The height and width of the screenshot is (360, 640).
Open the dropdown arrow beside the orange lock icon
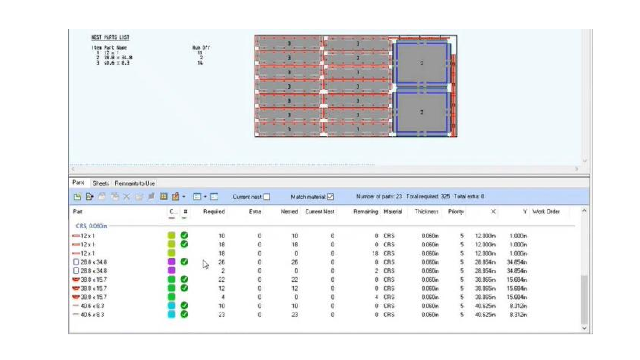point(184,197)
